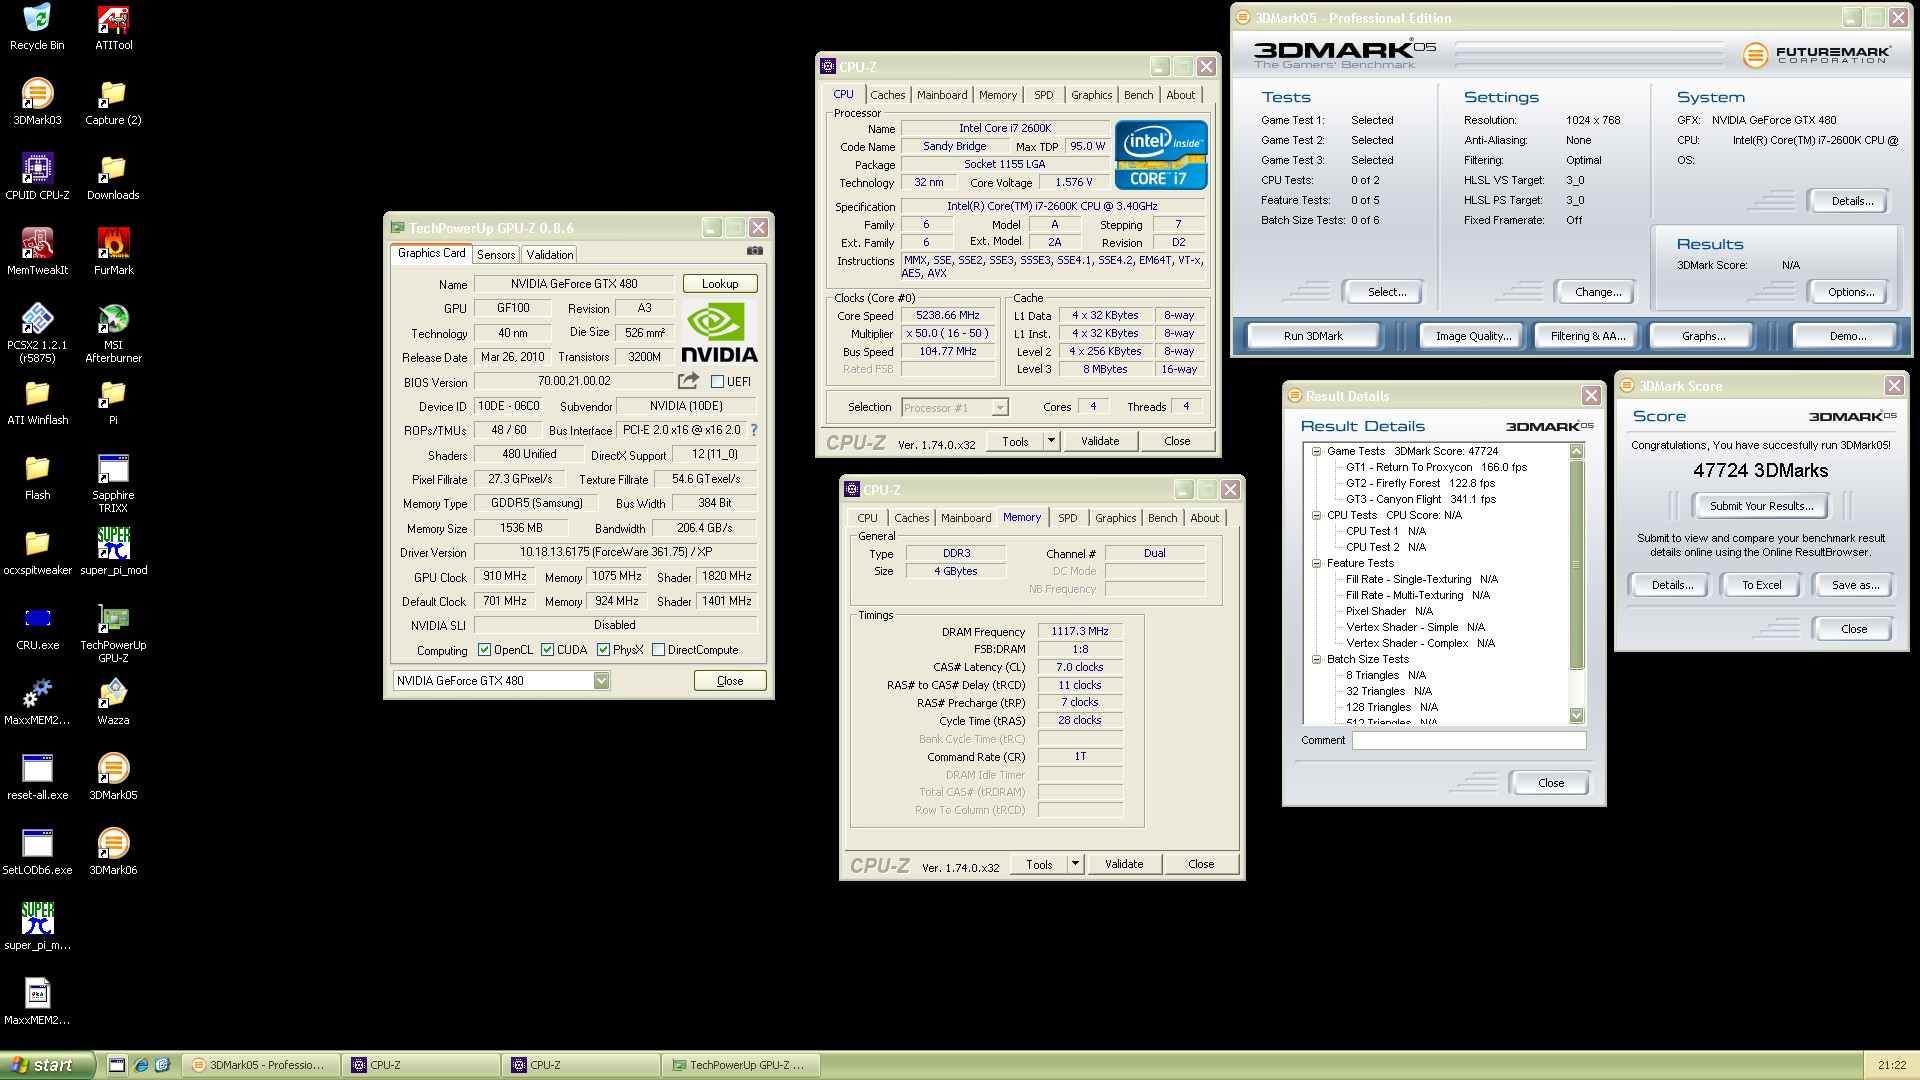Switch to Sensors tab in GPU-Z
Viewport: 1920px width, 1080px height.
pos(496,255)
